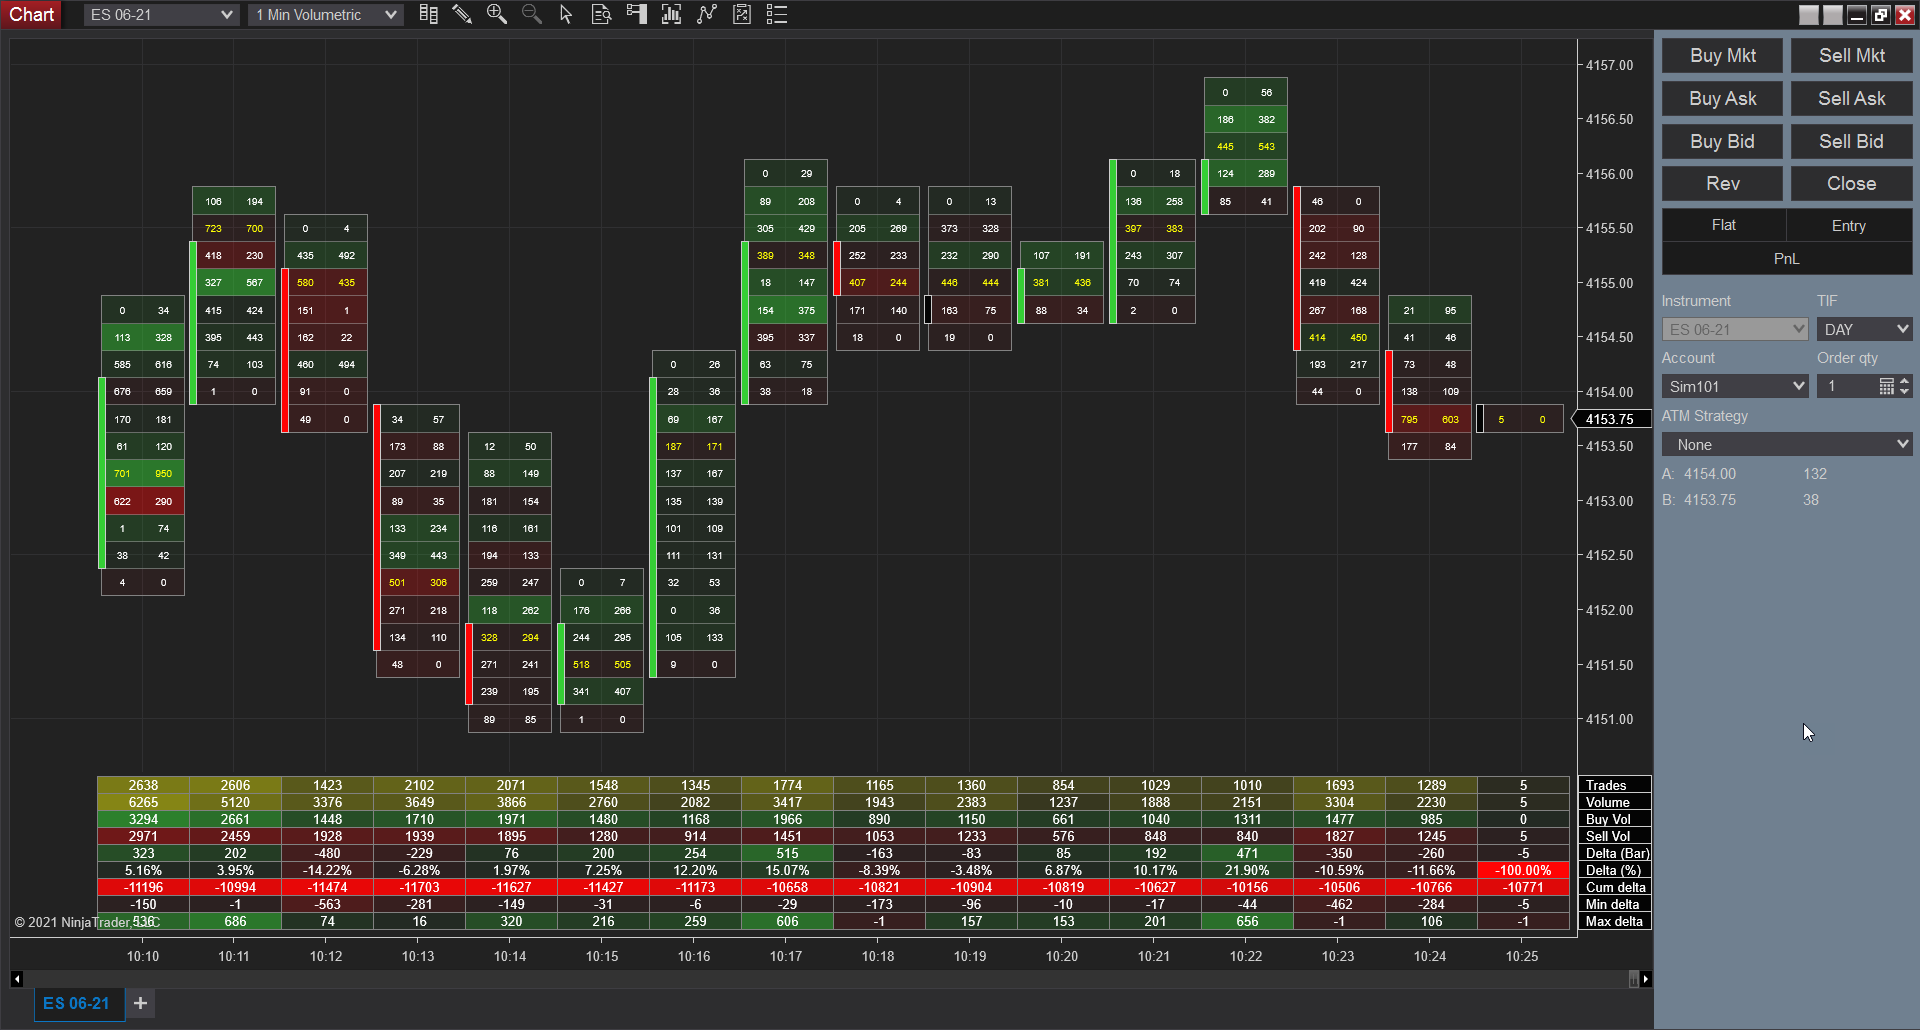Image resolution: width=1920 pixels, height=1030 pixels.
Task: Add a new chart tab with plus
Action: coord(141,1003)
